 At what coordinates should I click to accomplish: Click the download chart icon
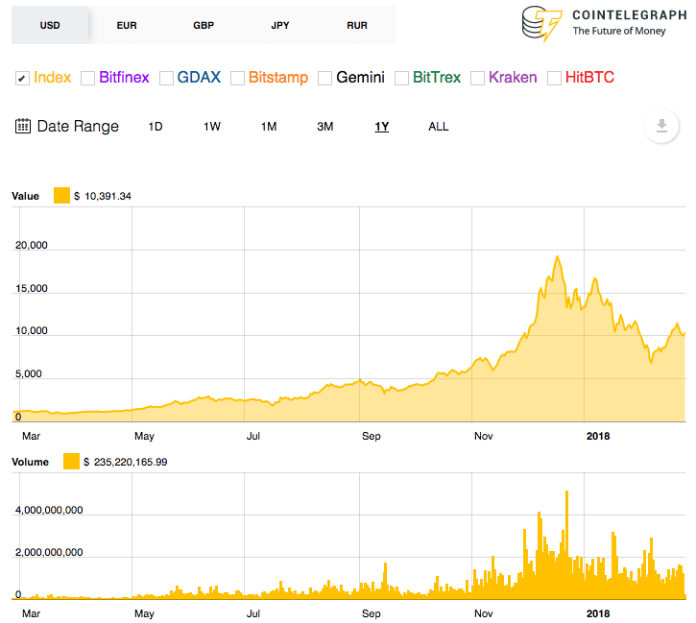661,127
